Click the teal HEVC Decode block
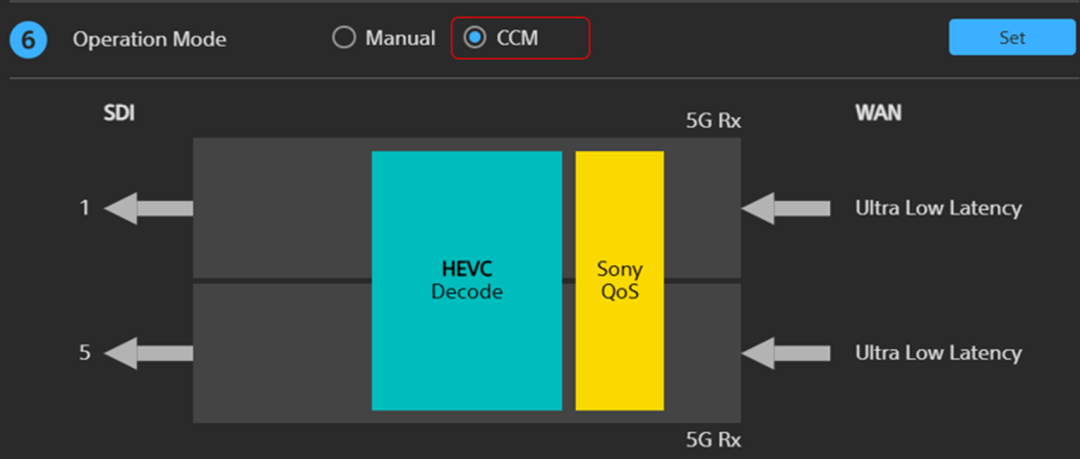The width and height of the screenshot is (1080, 459). (x=467, y=280)
